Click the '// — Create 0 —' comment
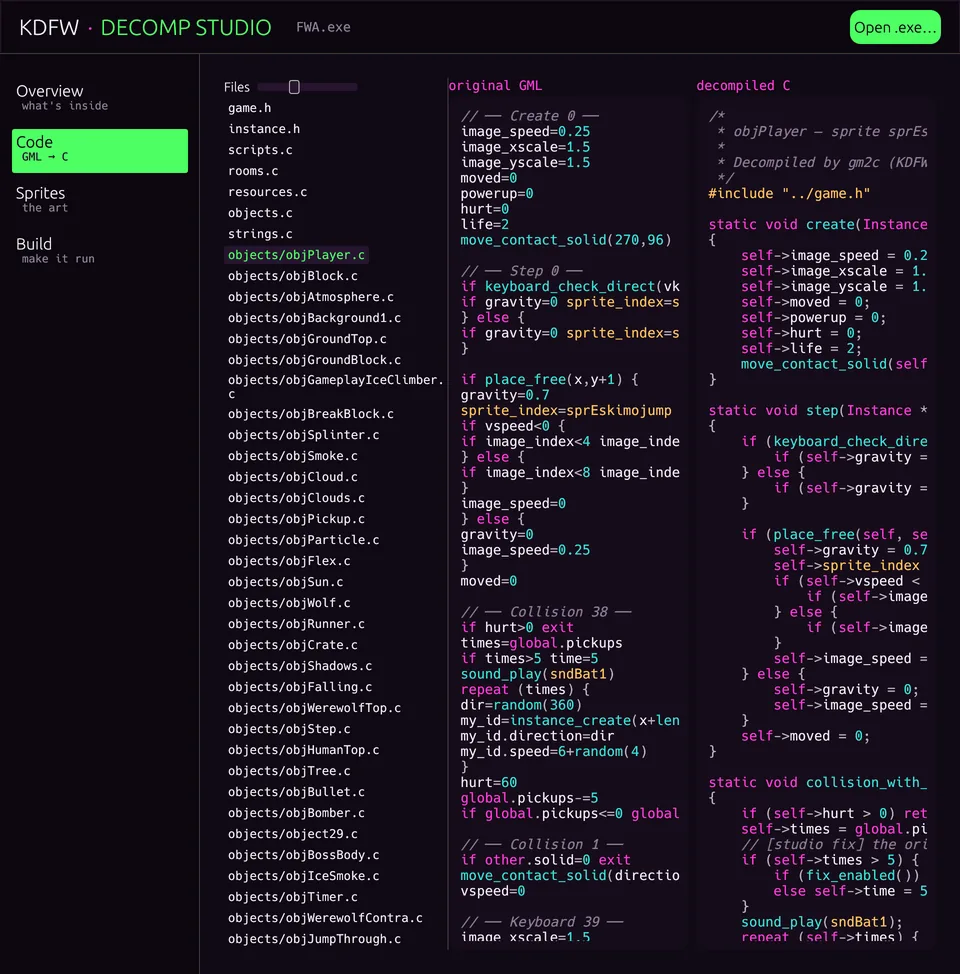The height and width of the screenshot is (974, 960). coord(529,116)
